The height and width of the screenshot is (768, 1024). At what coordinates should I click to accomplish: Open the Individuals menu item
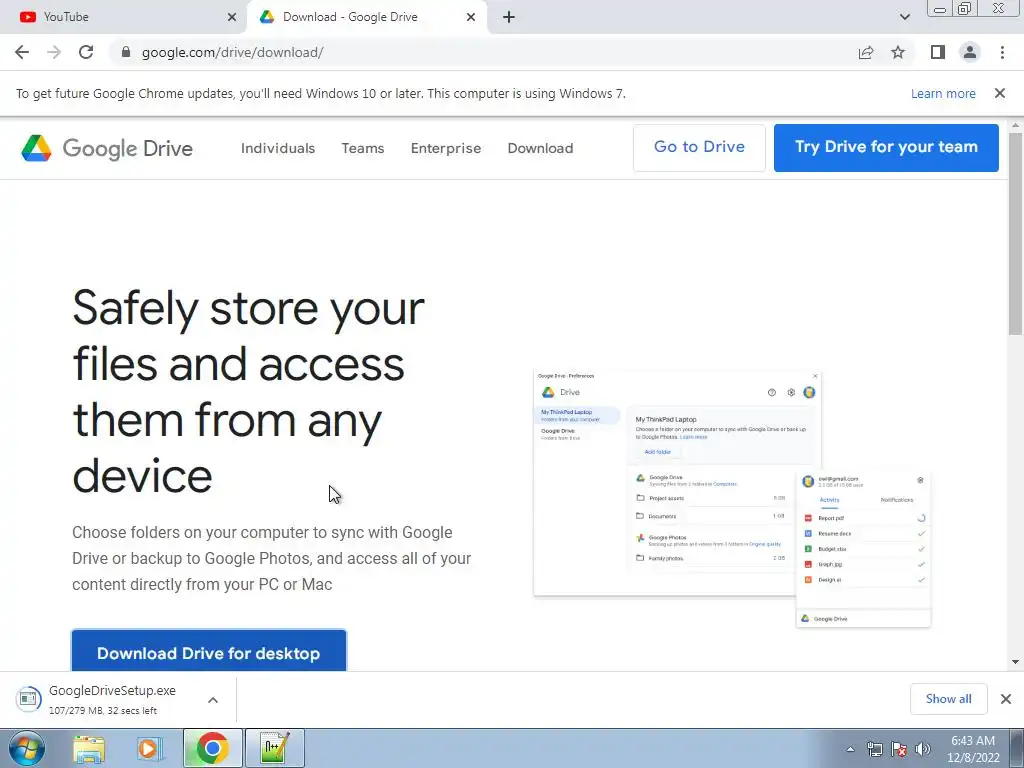point(278,148)
